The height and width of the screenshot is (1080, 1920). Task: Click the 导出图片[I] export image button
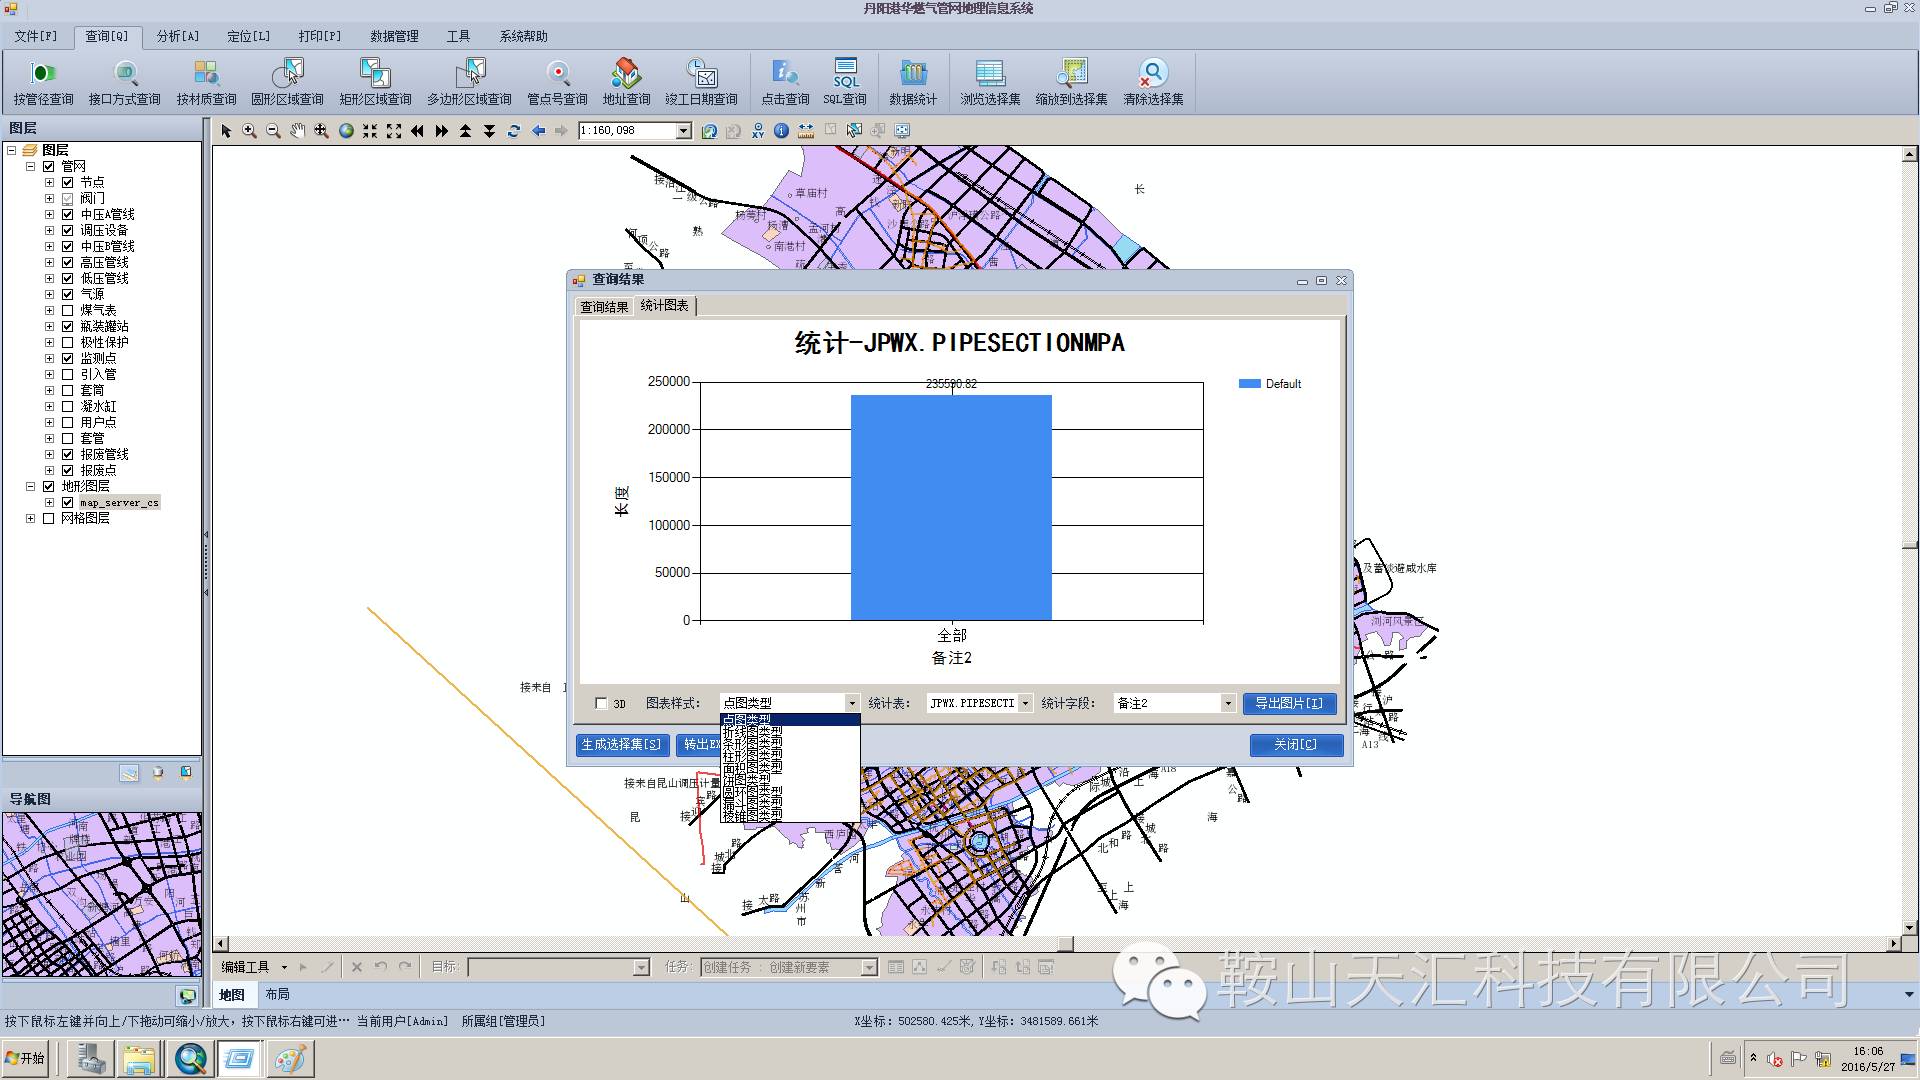coord(1289,703)
